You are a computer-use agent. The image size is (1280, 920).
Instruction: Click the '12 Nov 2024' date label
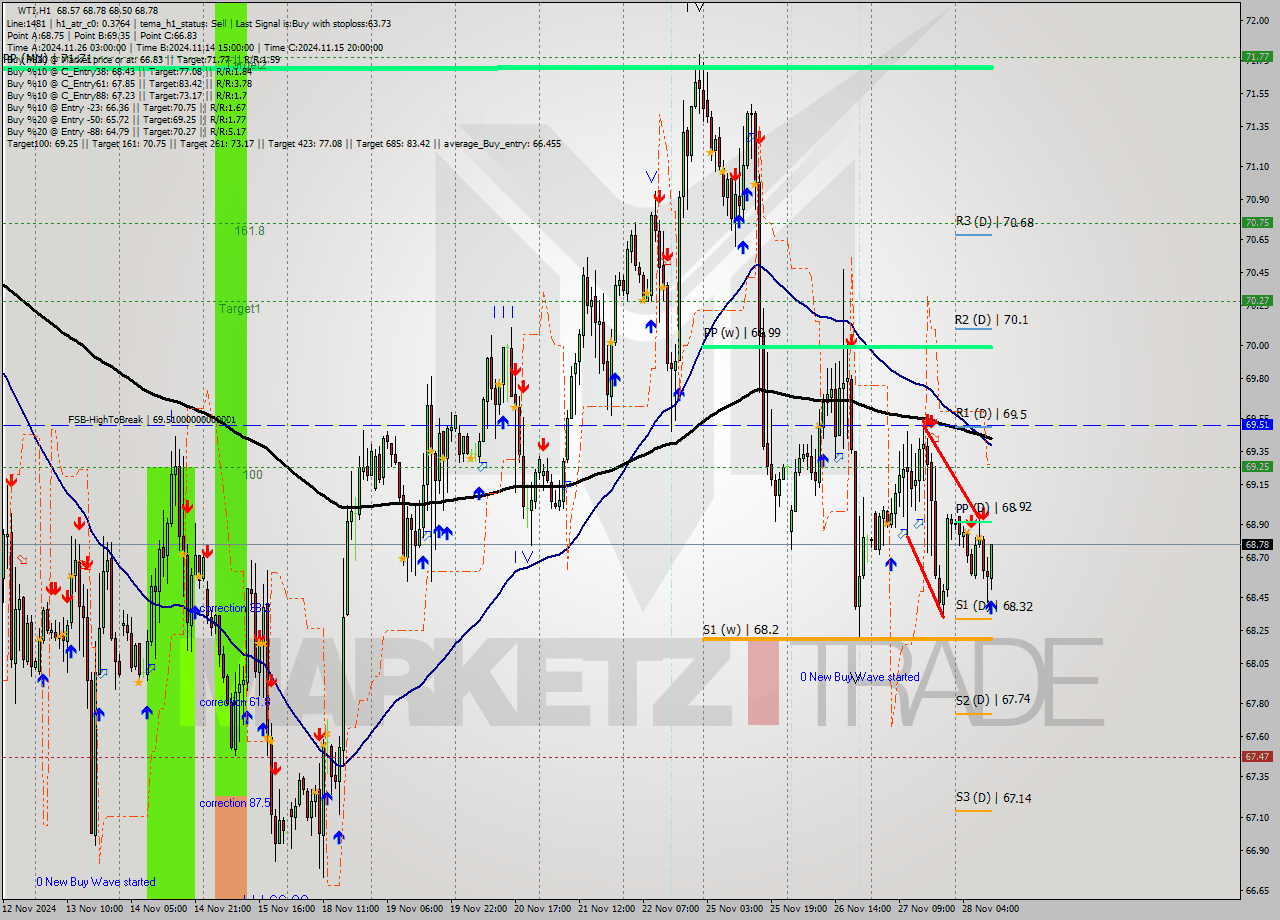30,909
